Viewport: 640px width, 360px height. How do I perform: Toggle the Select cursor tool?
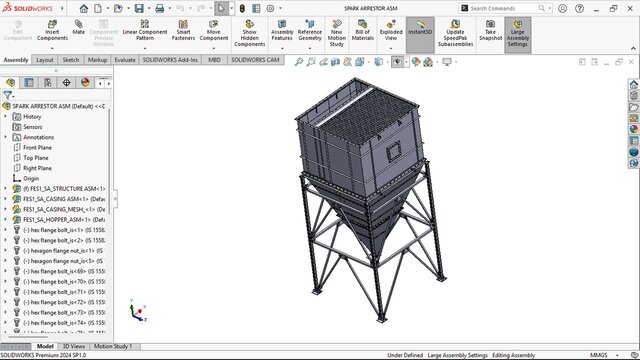point(221,8)
